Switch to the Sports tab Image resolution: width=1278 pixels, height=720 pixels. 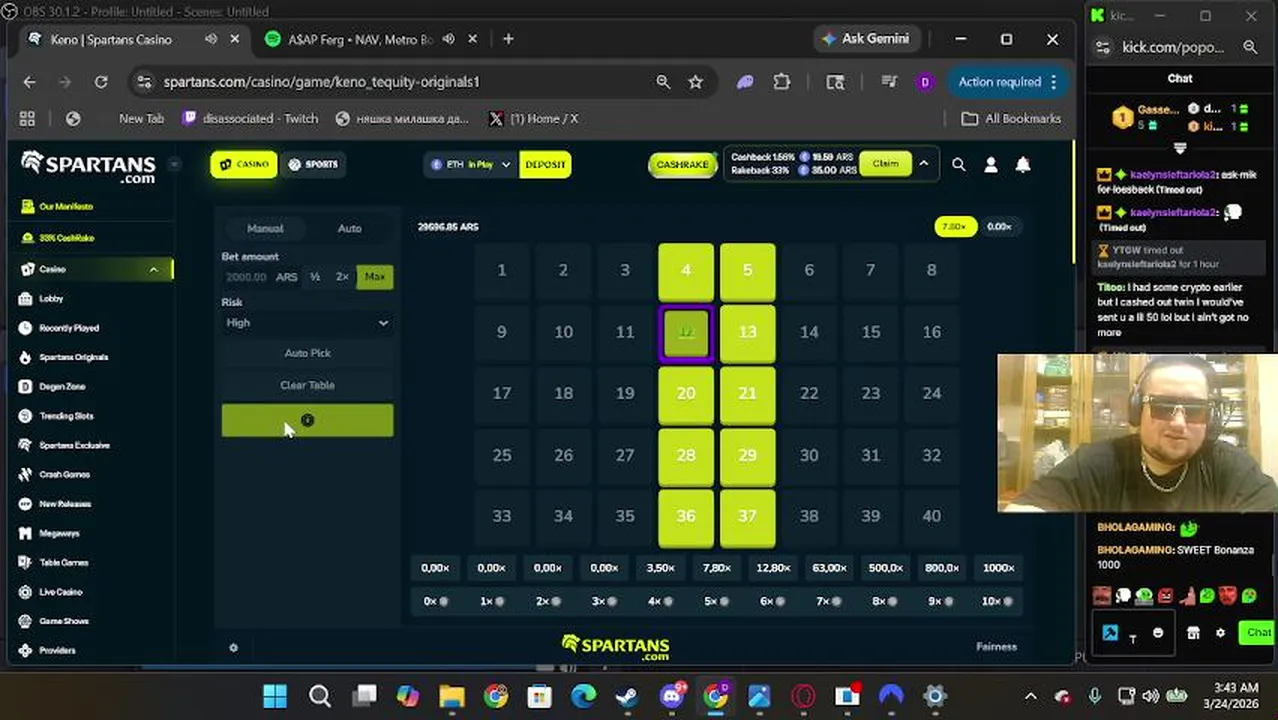pyautogui.click(x=313, y=165)
